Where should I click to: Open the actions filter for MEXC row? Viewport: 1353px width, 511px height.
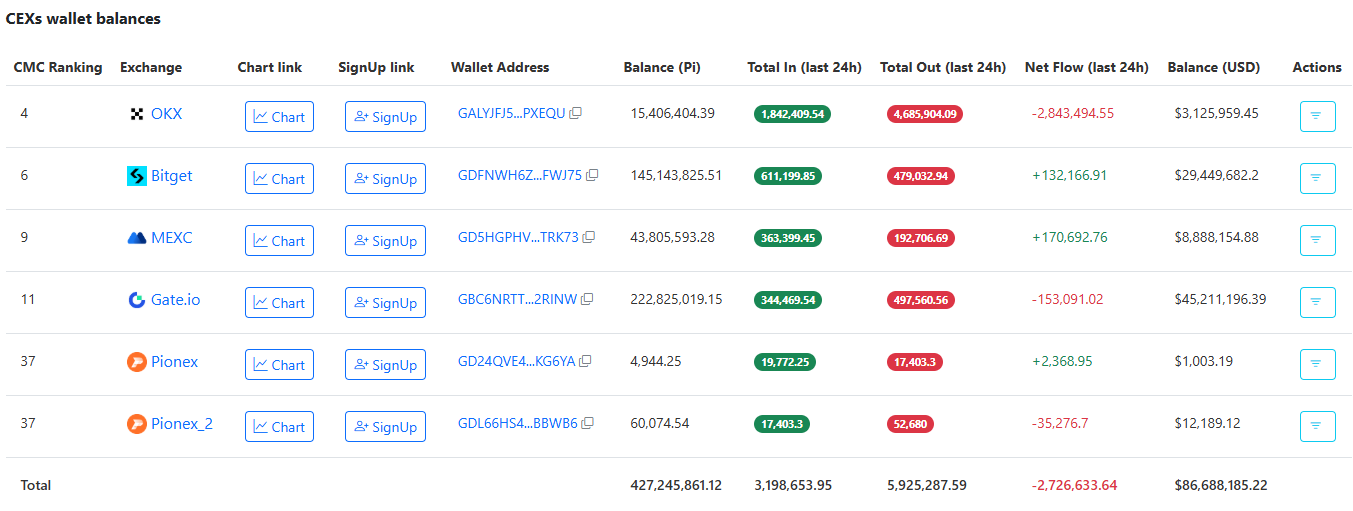(1316, 240)
